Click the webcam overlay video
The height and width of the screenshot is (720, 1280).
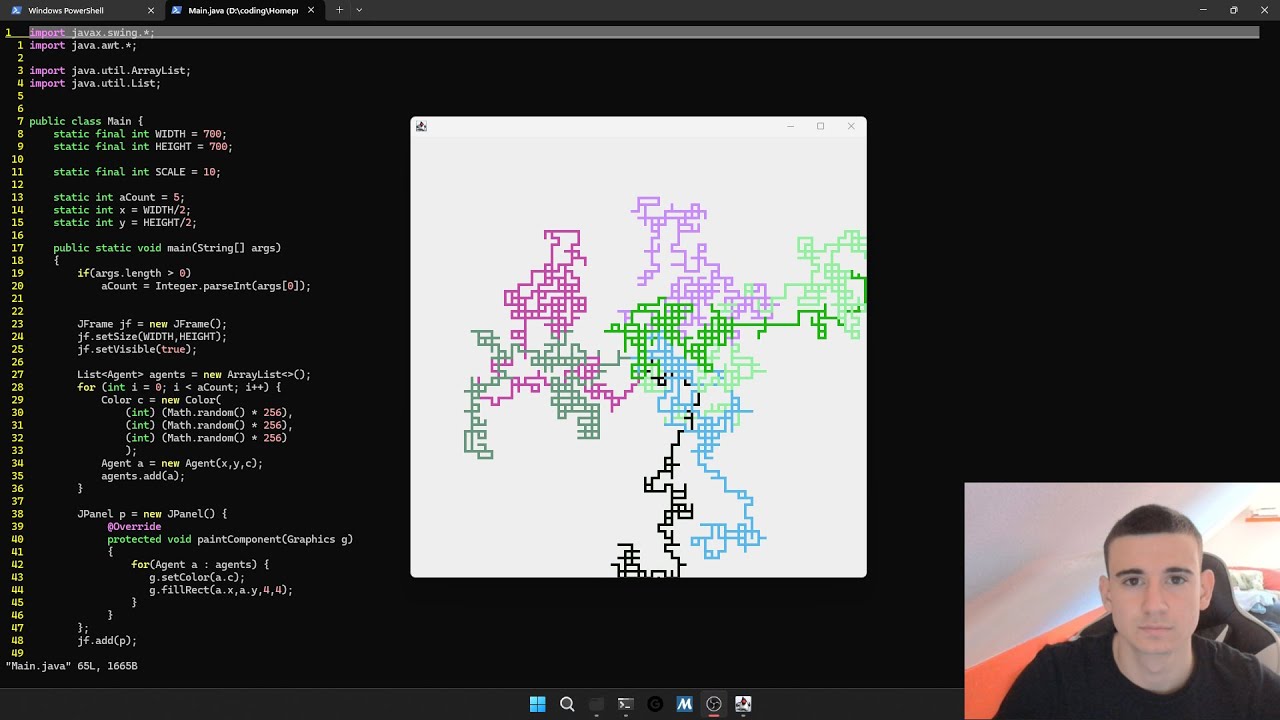coord(1122,601)
